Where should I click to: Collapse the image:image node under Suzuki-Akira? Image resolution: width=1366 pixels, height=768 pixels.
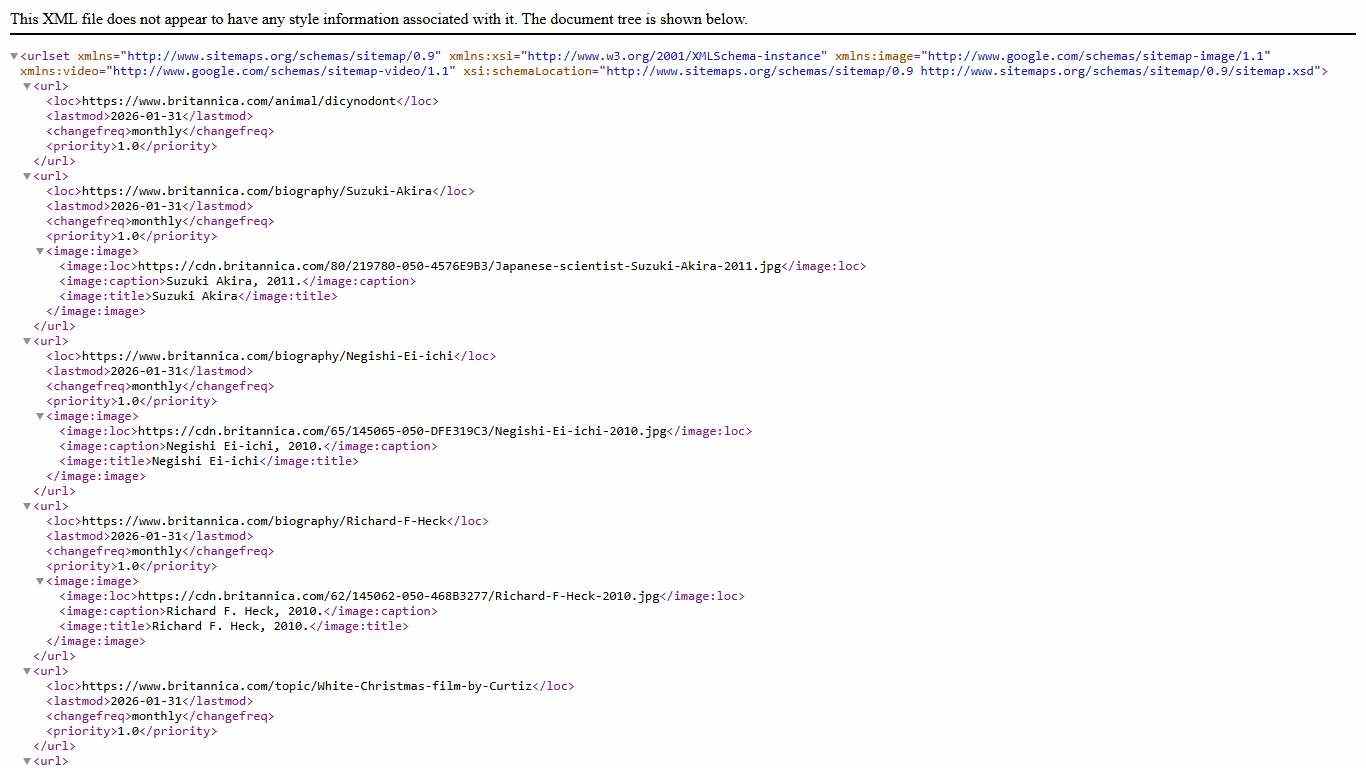coord(41,251)
